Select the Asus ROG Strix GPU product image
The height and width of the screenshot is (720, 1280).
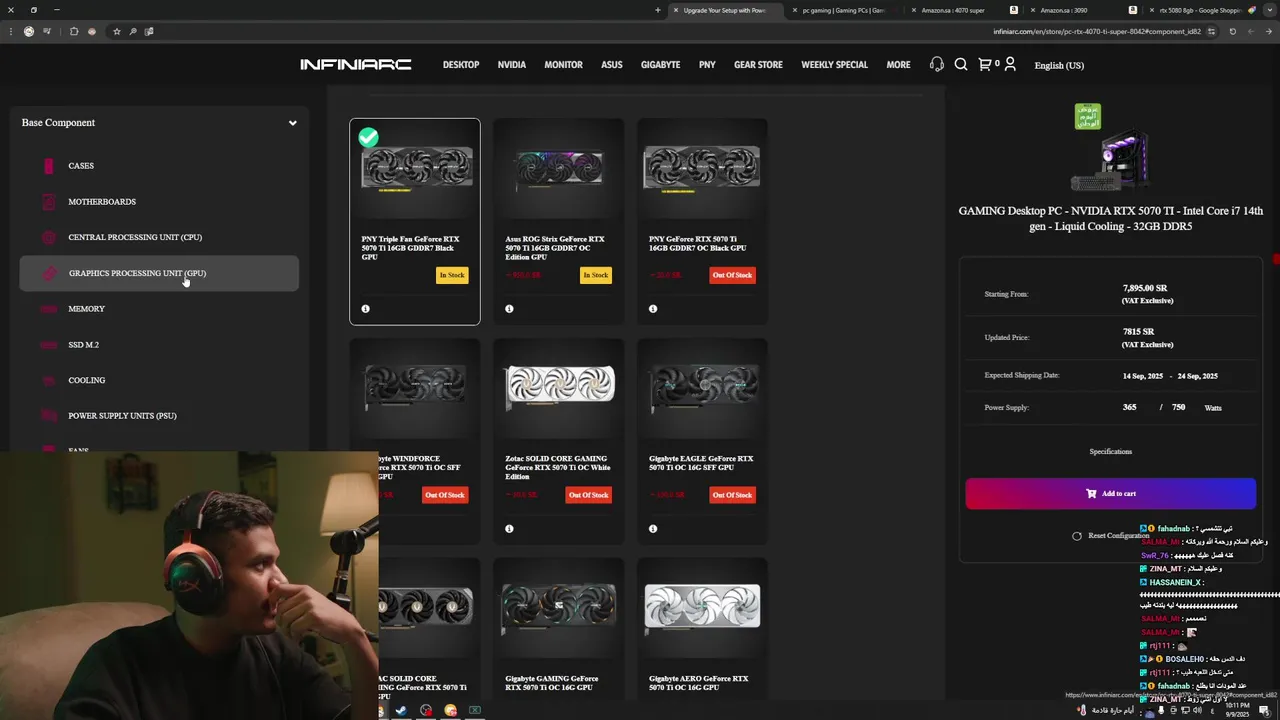pyautogui.click(x=559, y=168)
